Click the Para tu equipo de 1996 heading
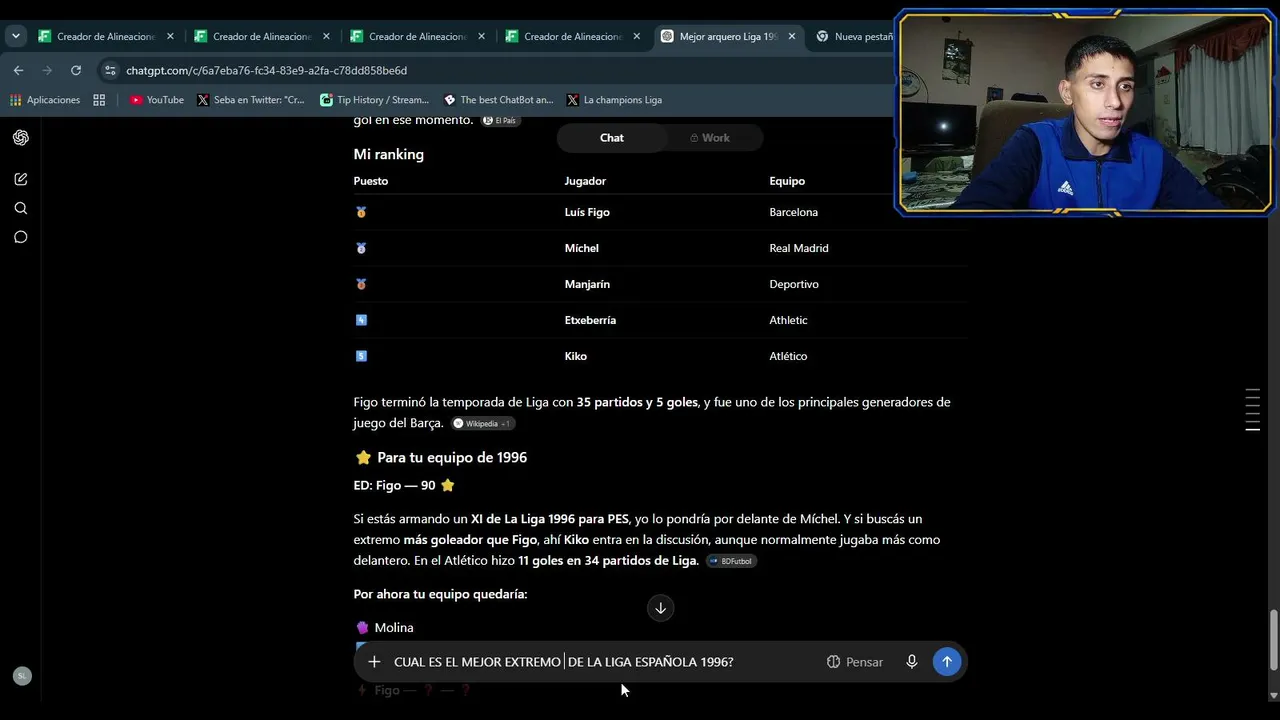1280x720 pixels. pyautogui.click(x=441, y=457)
